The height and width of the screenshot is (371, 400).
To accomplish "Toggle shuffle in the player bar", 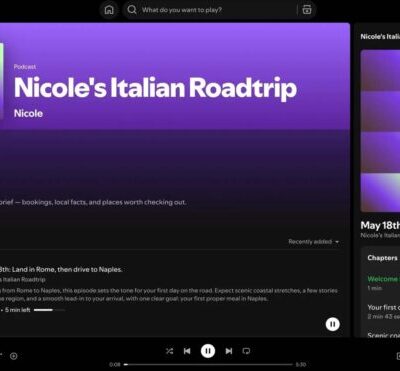I will pyautogui.click(x=169, y=351).
